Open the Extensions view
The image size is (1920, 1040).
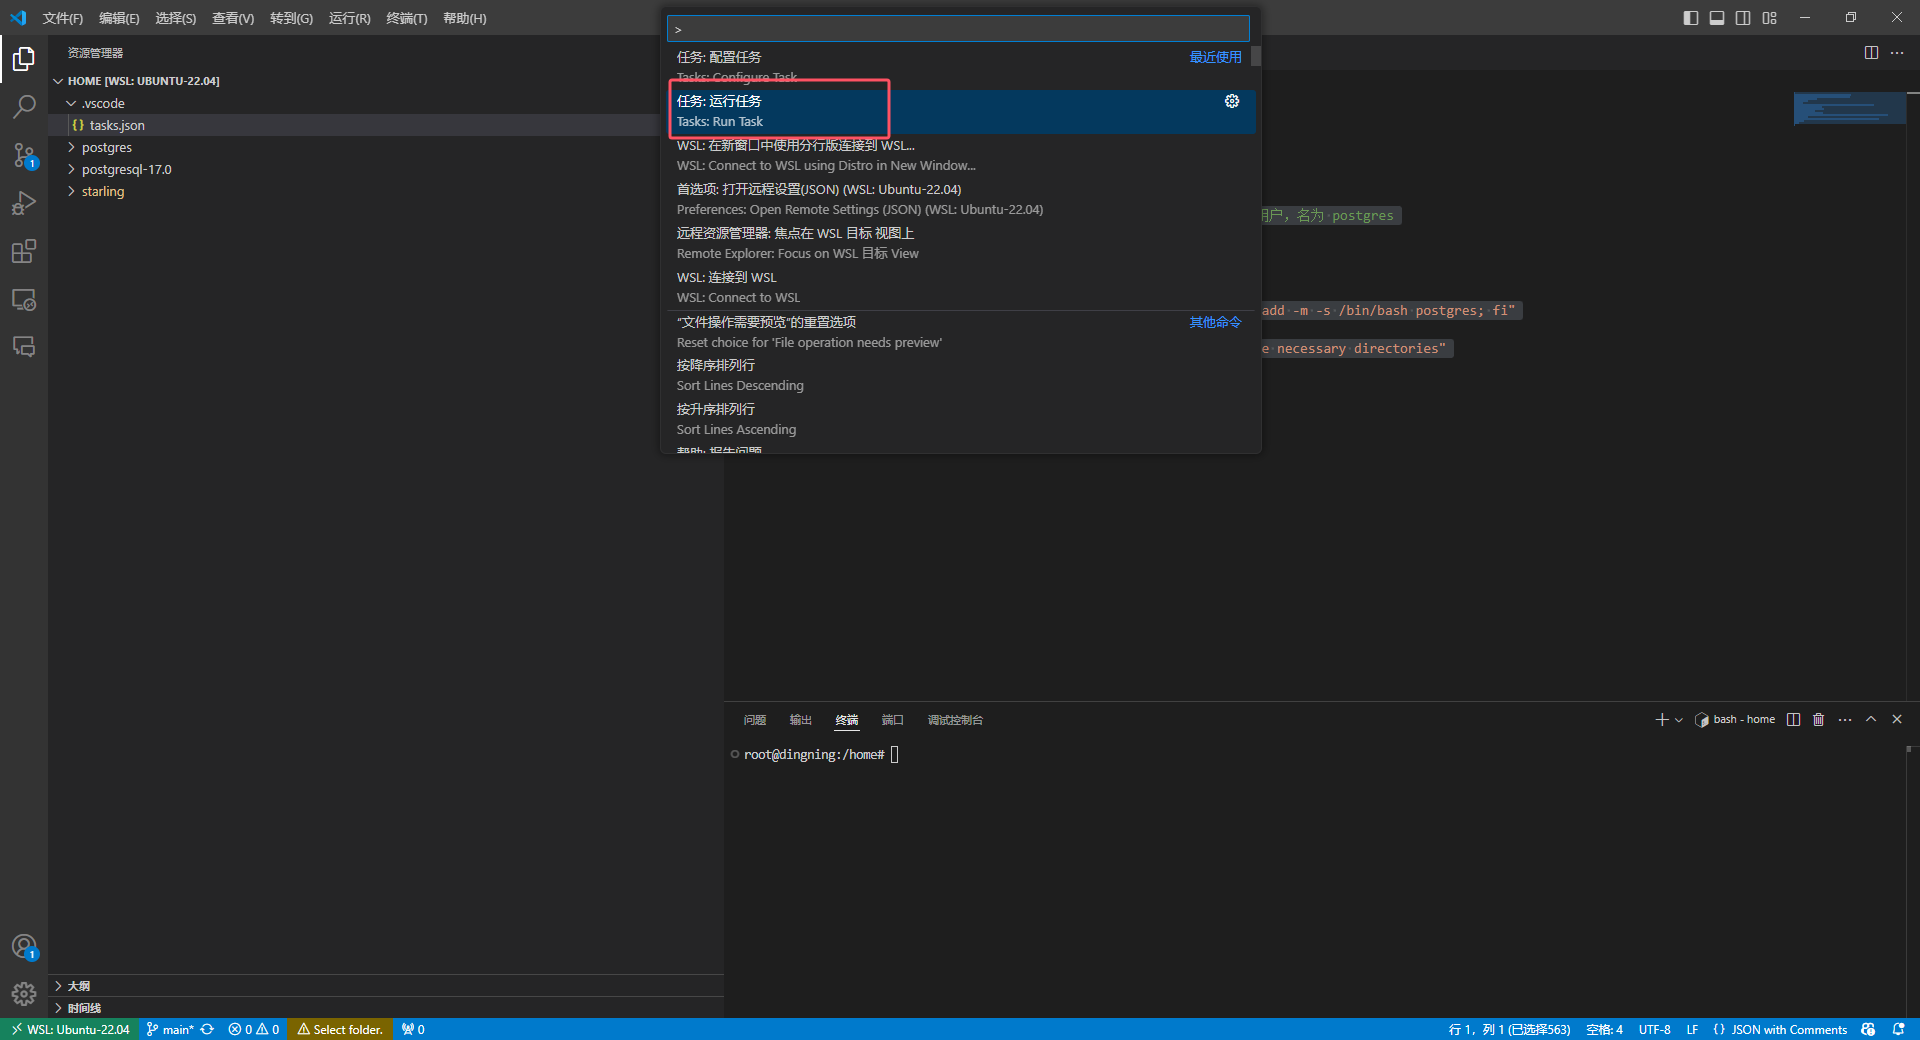(x=24, y=251)
